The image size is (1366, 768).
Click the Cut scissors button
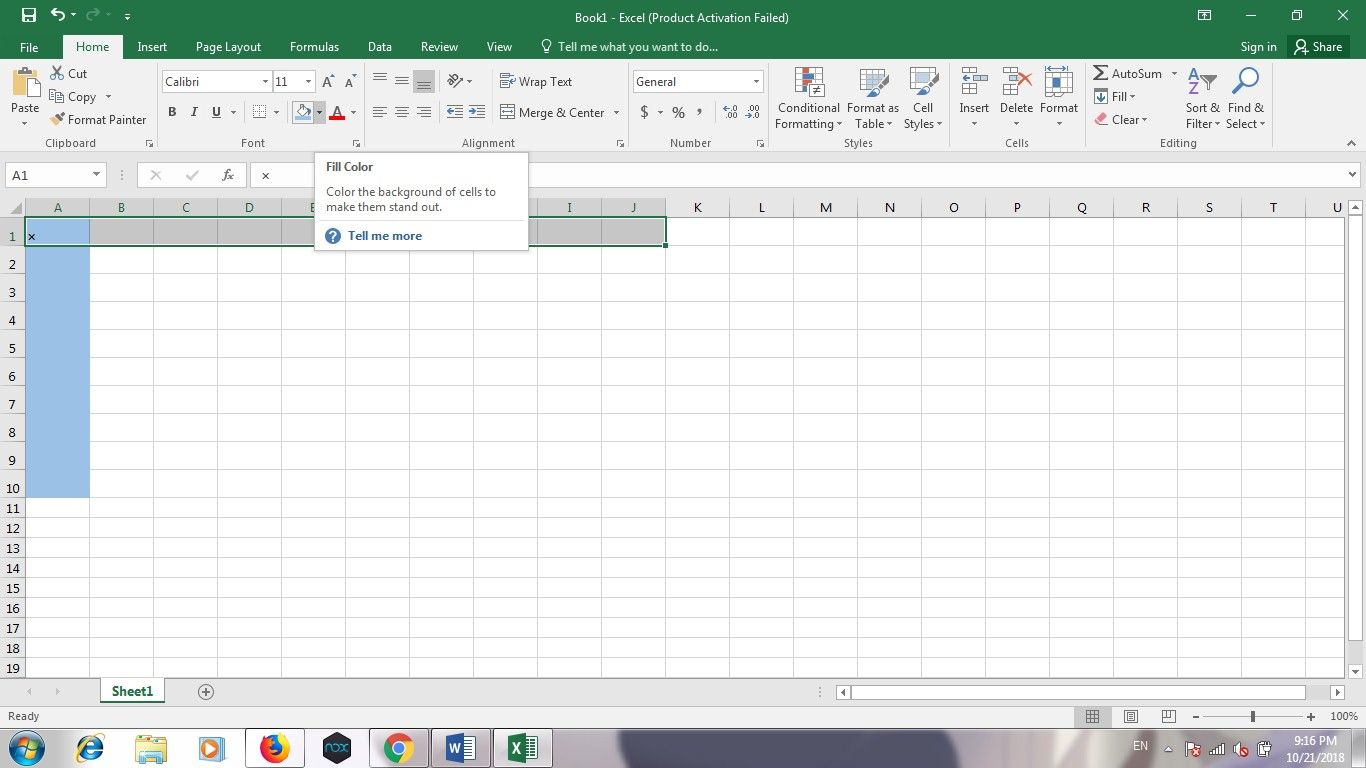click(68, 74)
